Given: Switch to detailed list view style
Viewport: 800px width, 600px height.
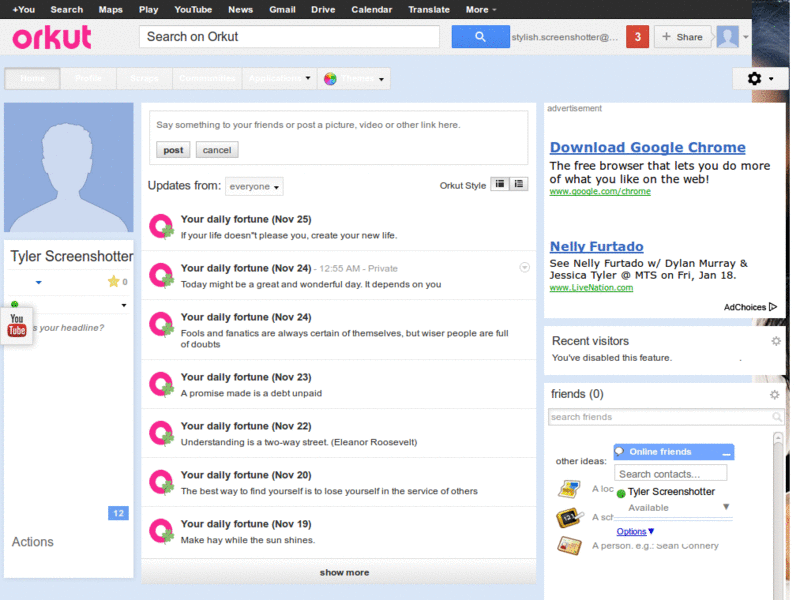Looking at the screenshot, I should coord(519,184).
